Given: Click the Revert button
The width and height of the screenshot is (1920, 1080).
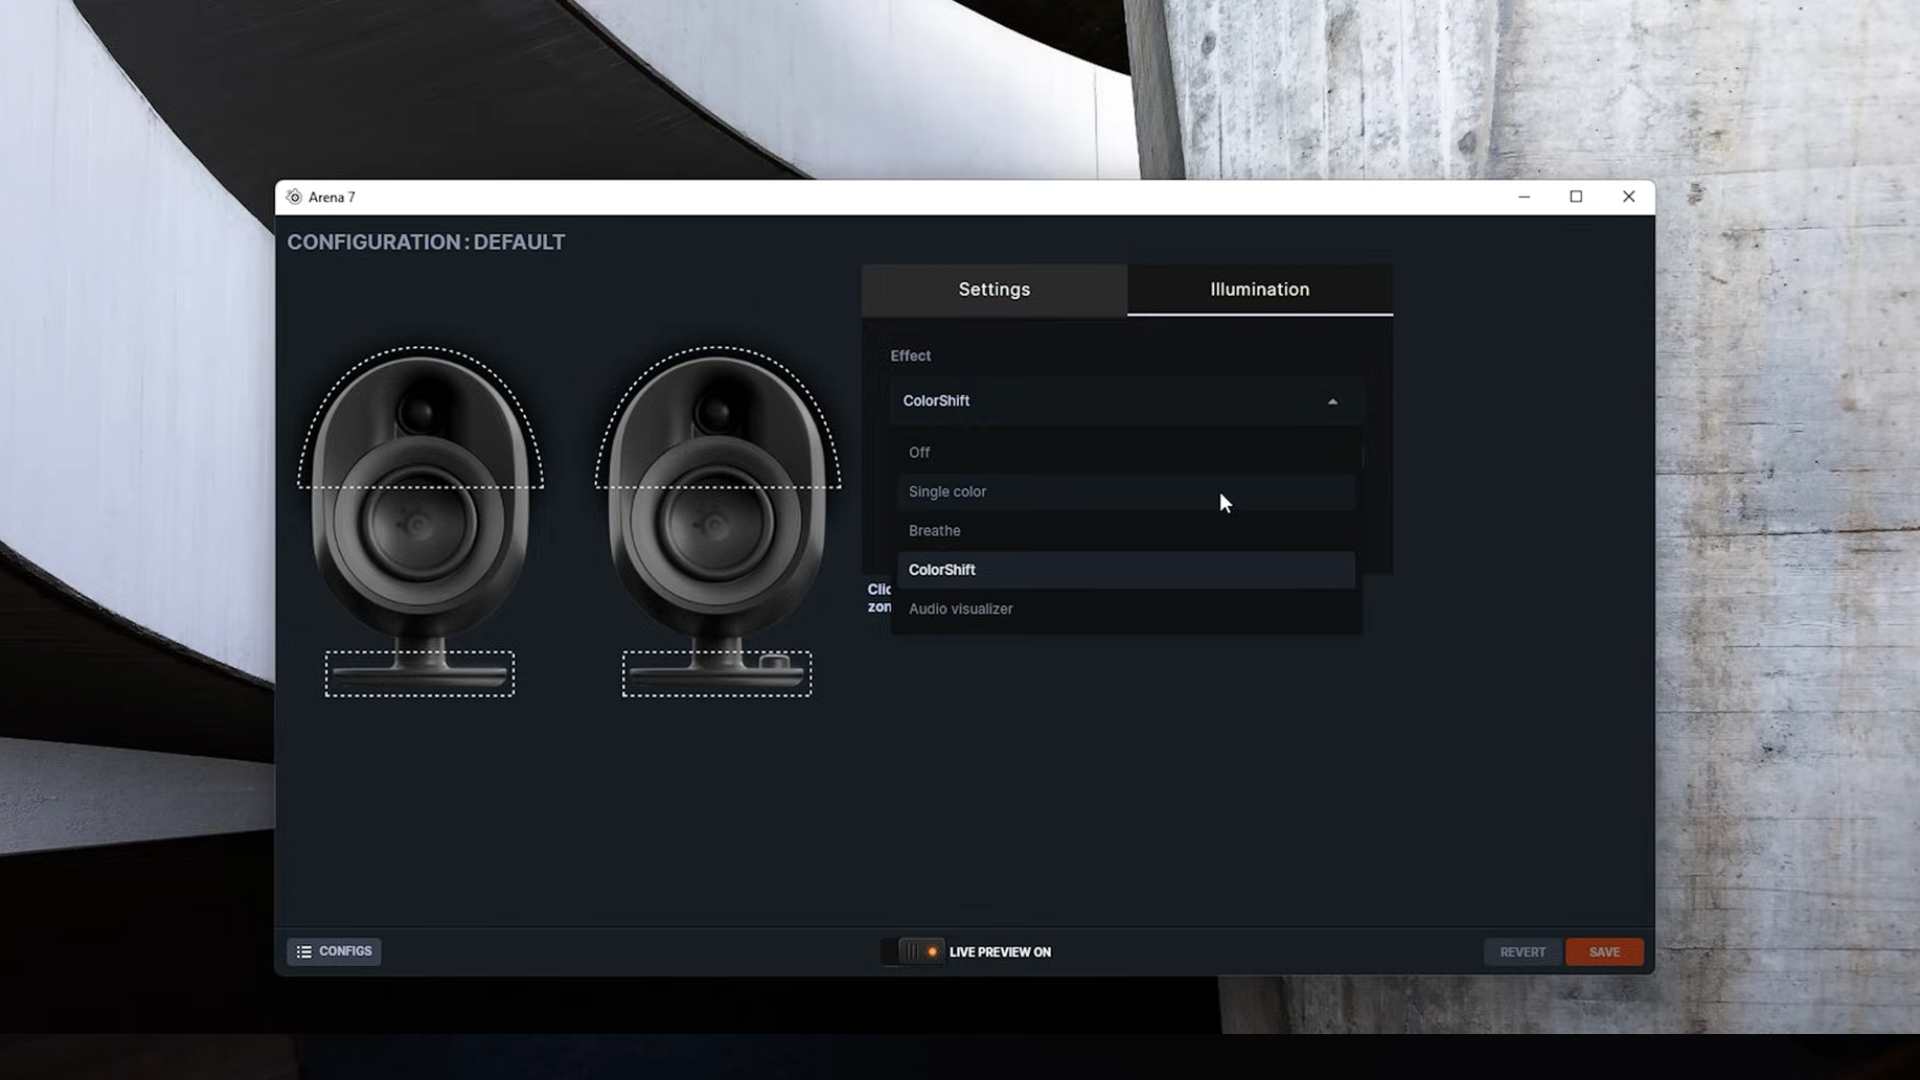Looking at the screenshot, I should pos(1522,952).
